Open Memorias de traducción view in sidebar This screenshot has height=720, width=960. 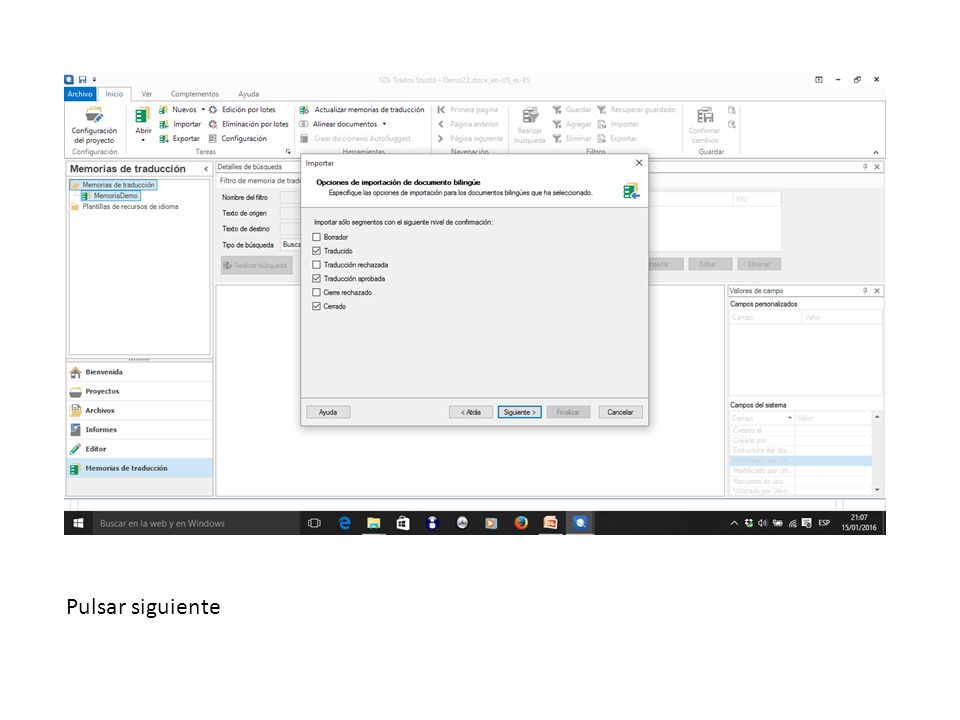click(x=140, y=468)
